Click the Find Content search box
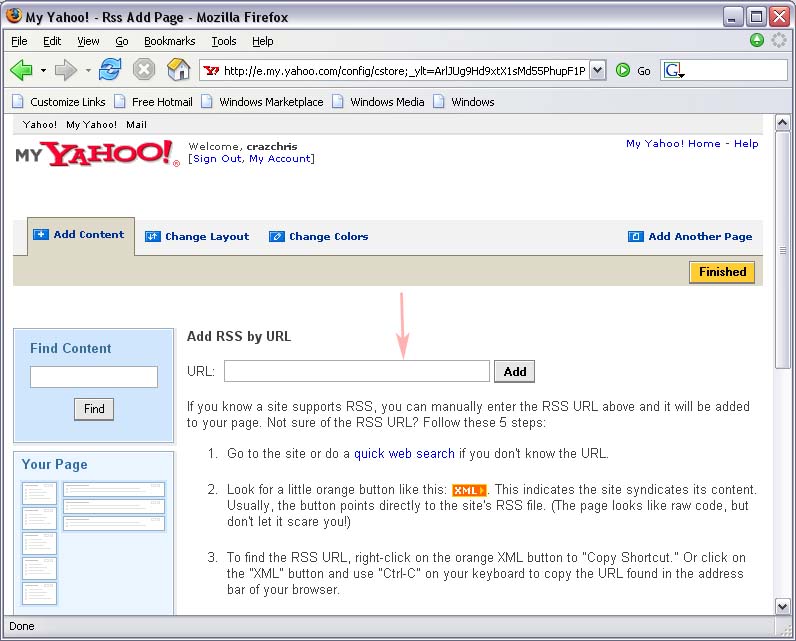This screenshot has height=641, width=796. click(94, 377)
